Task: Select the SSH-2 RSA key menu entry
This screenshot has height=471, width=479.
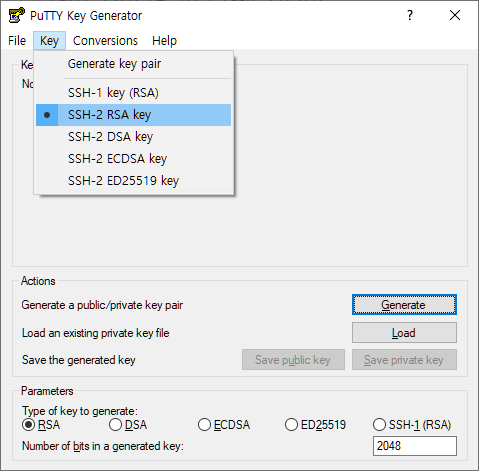Action: click(133, 115)
